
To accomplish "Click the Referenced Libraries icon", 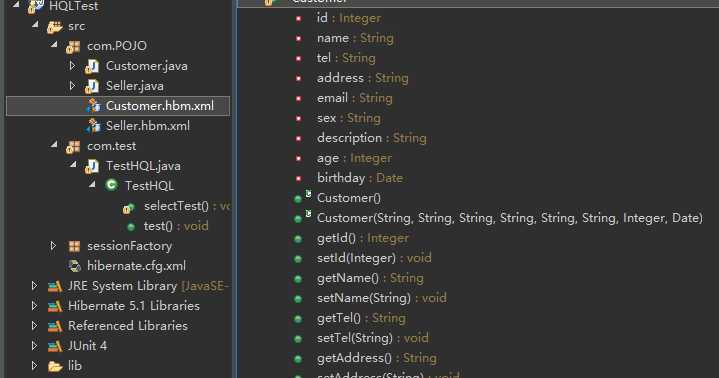I will click(x=55, y=327).
